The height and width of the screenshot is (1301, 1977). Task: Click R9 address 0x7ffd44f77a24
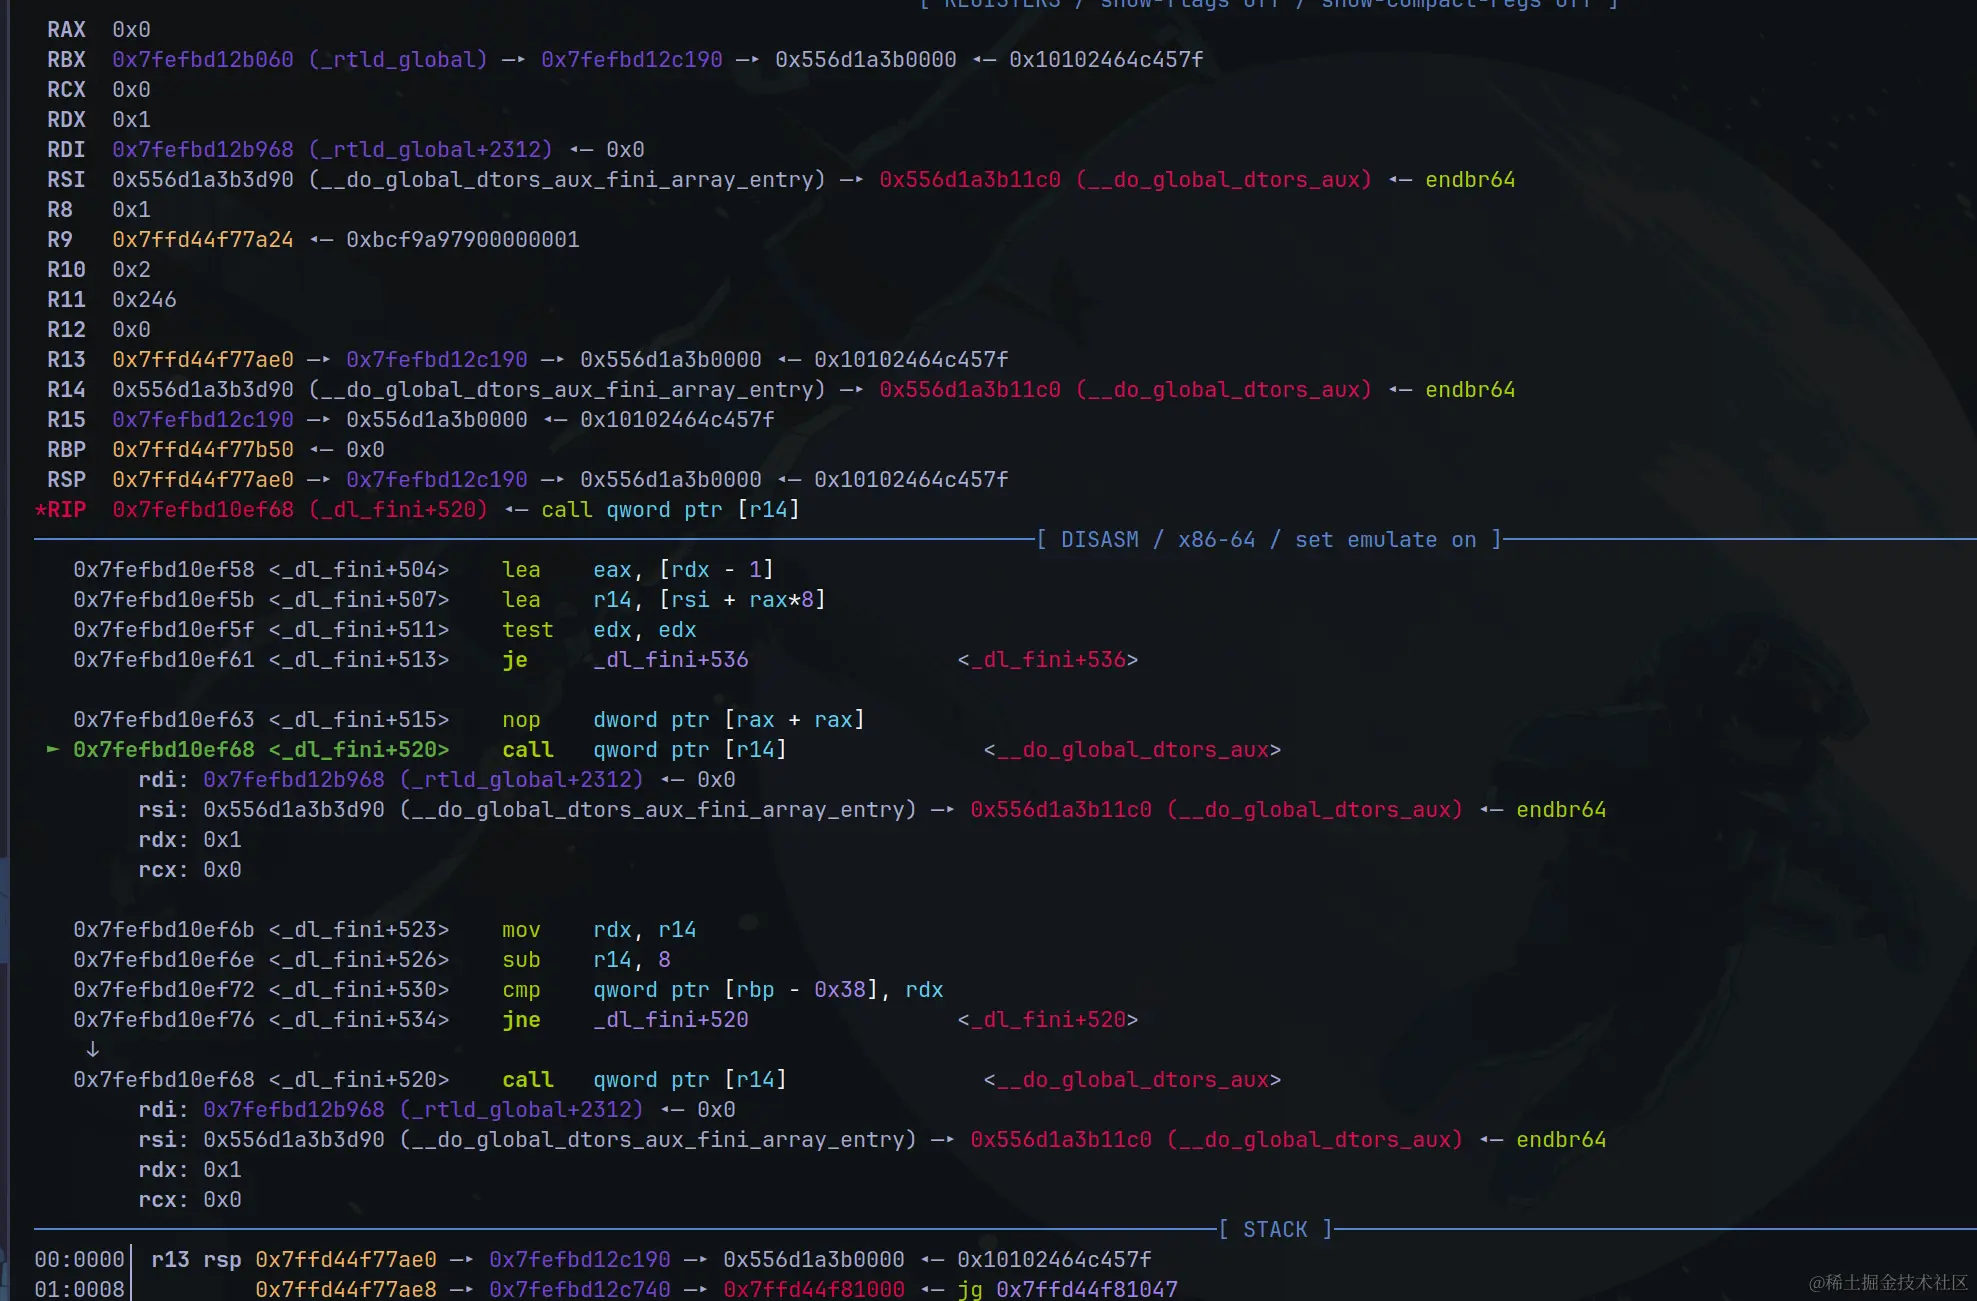[203, 240]
